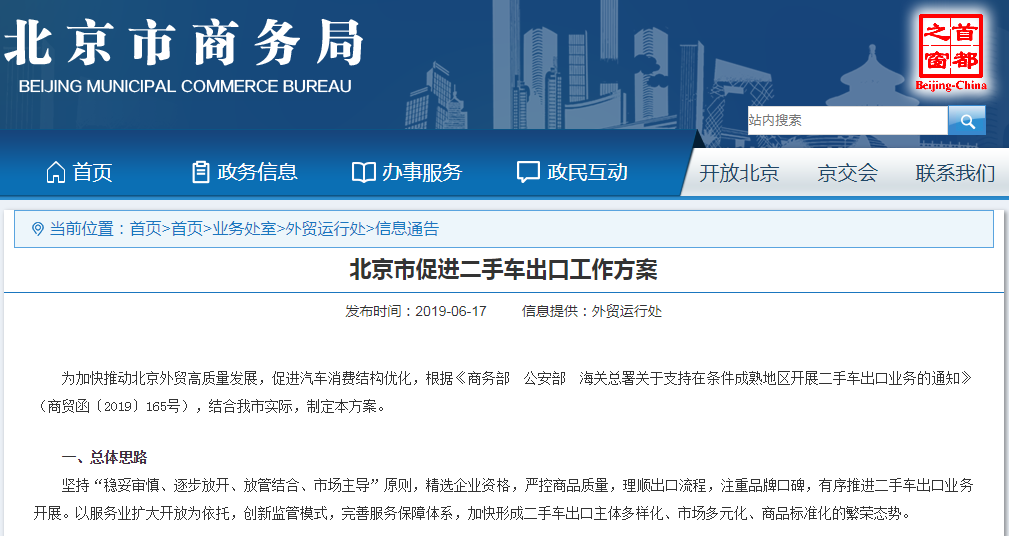Viewport: 1009px width, 536px height.
Task: Click the publish date 发布时间：2019-06-17
Action: click(x=416, y=311)
